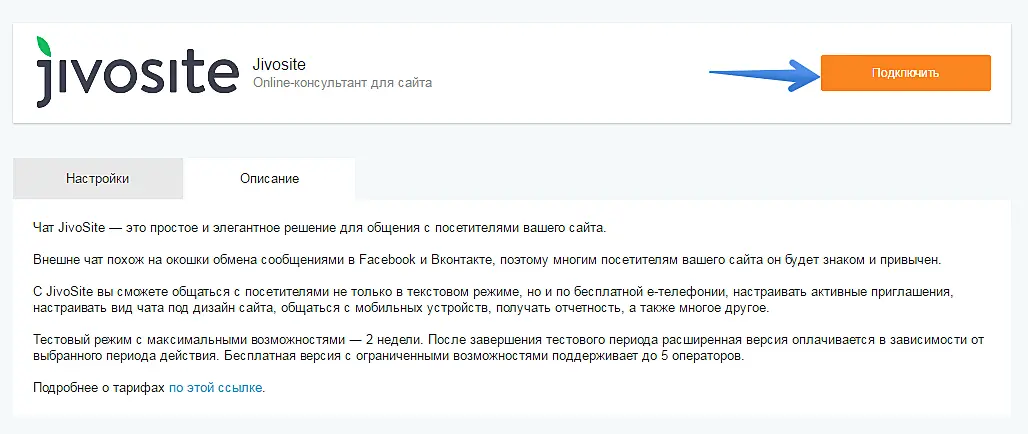Viewport: 1028px width, 434px height.
Task: Open the 'по этой ссылке' tariffs link
Action: pos(216,387)
